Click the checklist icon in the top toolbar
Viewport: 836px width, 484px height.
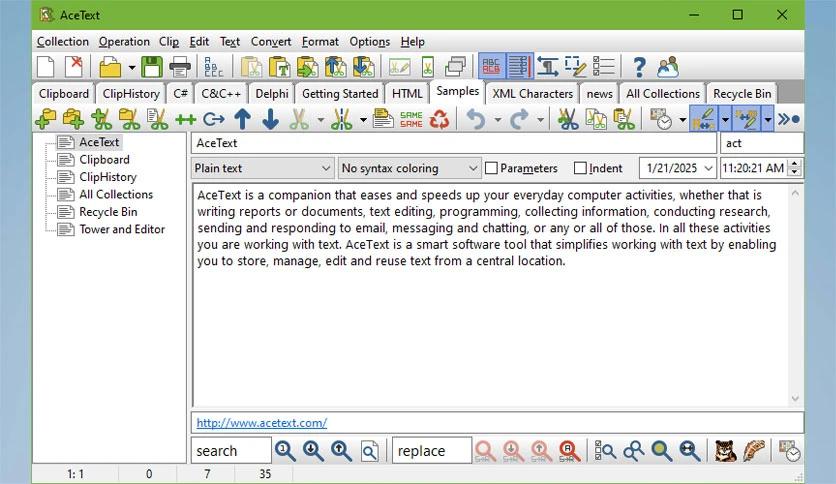[x=604, y=67]
